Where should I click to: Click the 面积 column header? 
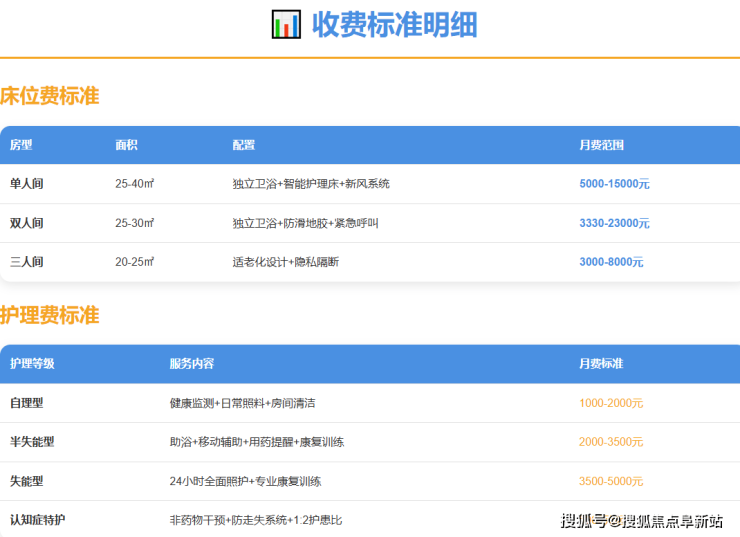(x=126, y=145)
